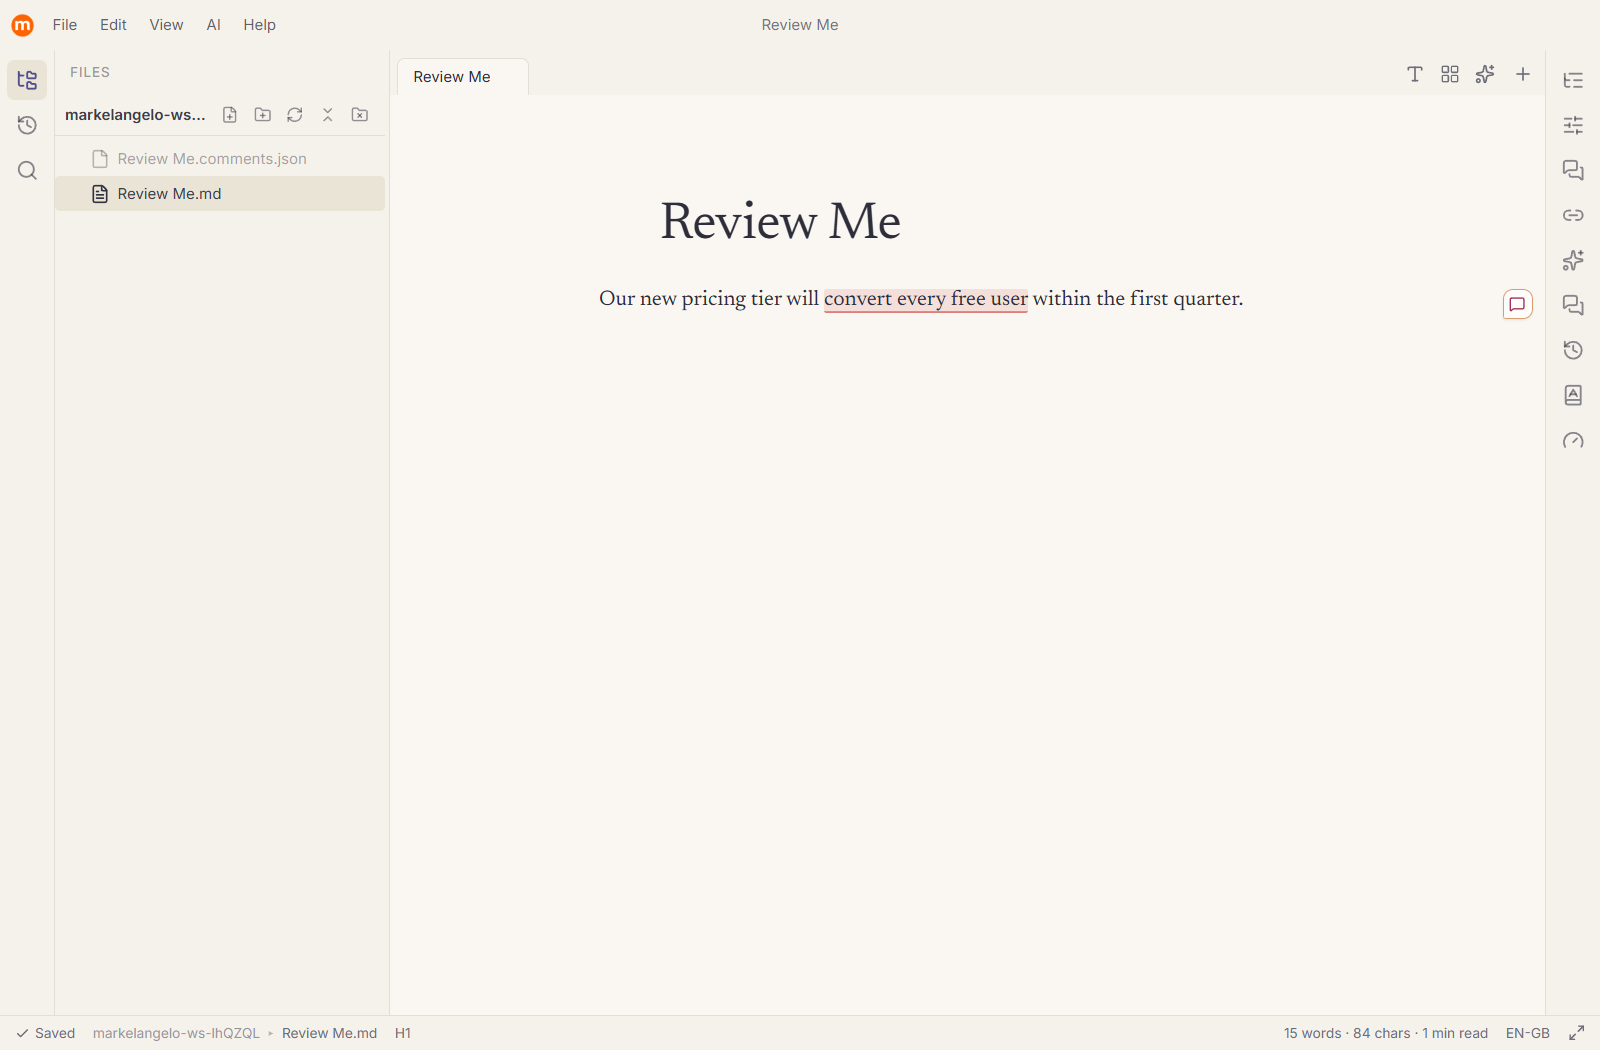Image resolution: width=1600 pixels, height=1050 pixels.
Task: Click the highlighted 'convert every free user' text
Action: pyautogui.click(x=925, y=299)
